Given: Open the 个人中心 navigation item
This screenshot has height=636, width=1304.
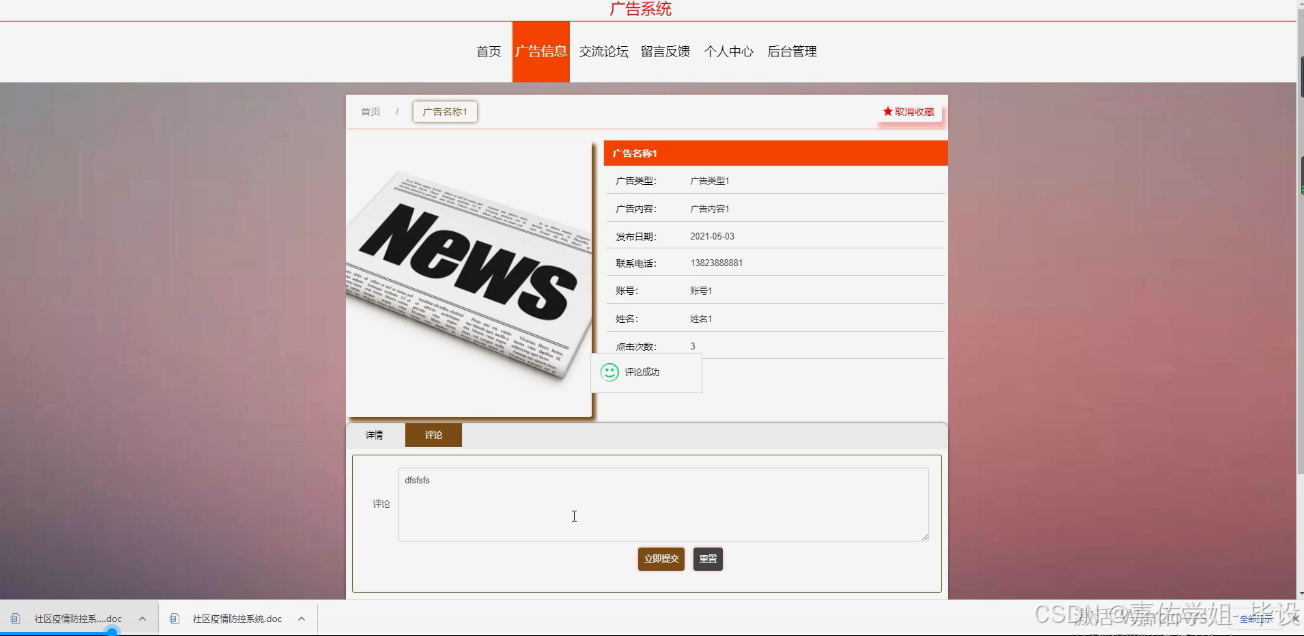Looking at the screenshot, I should 729,51.
